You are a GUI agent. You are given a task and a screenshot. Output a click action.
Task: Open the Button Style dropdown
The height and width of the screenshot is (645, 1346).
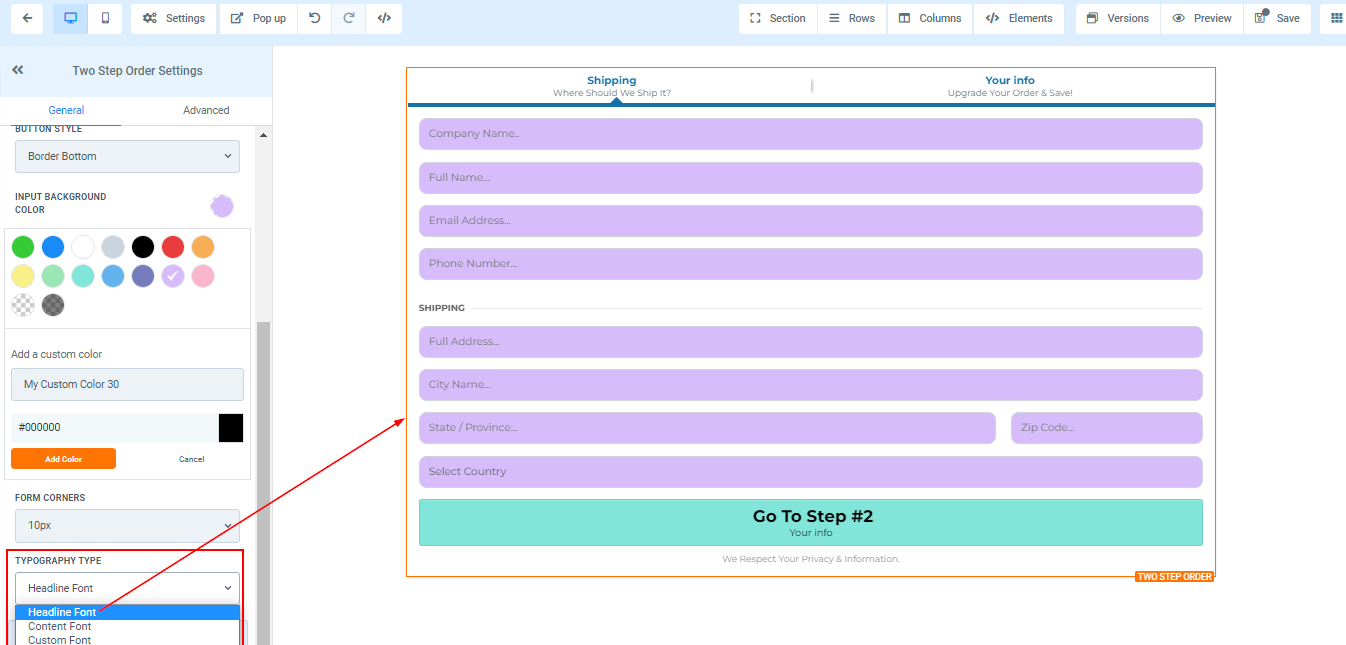click(127, 156)
